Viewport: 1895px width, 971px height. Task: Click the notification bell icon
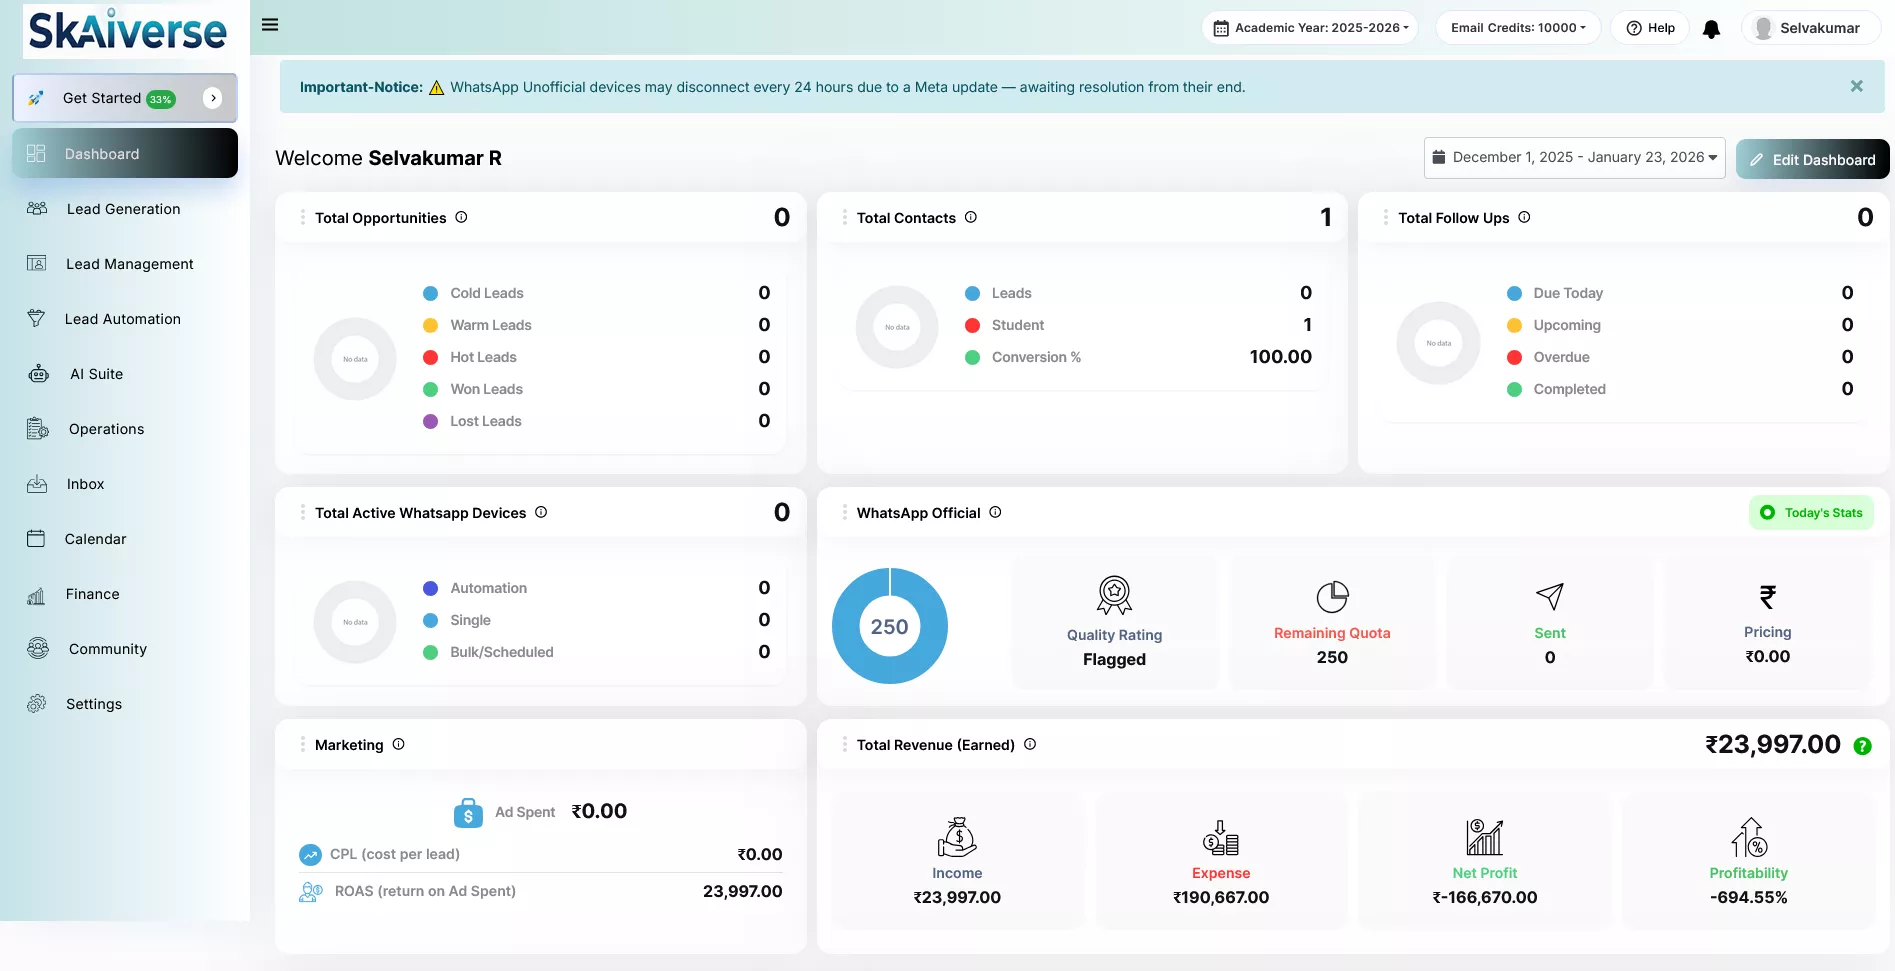1711,29
